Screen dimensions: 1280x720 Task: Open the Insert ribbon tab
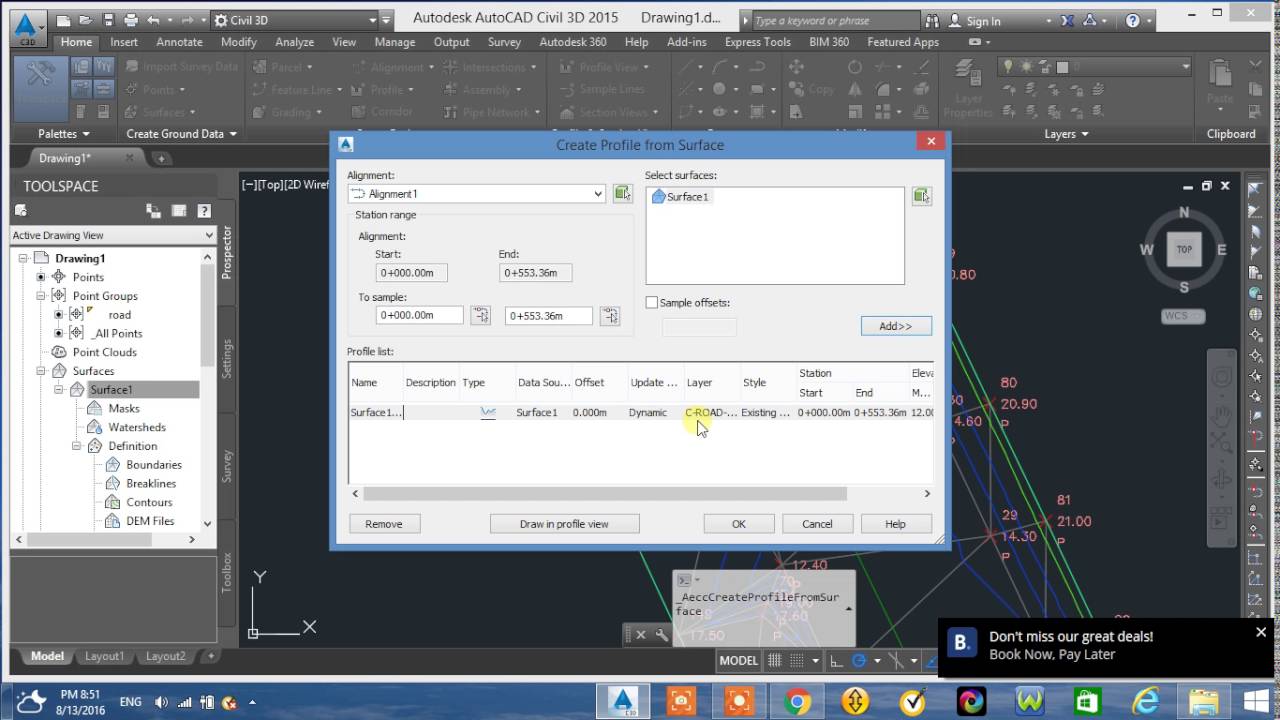[x=124, y=42]
